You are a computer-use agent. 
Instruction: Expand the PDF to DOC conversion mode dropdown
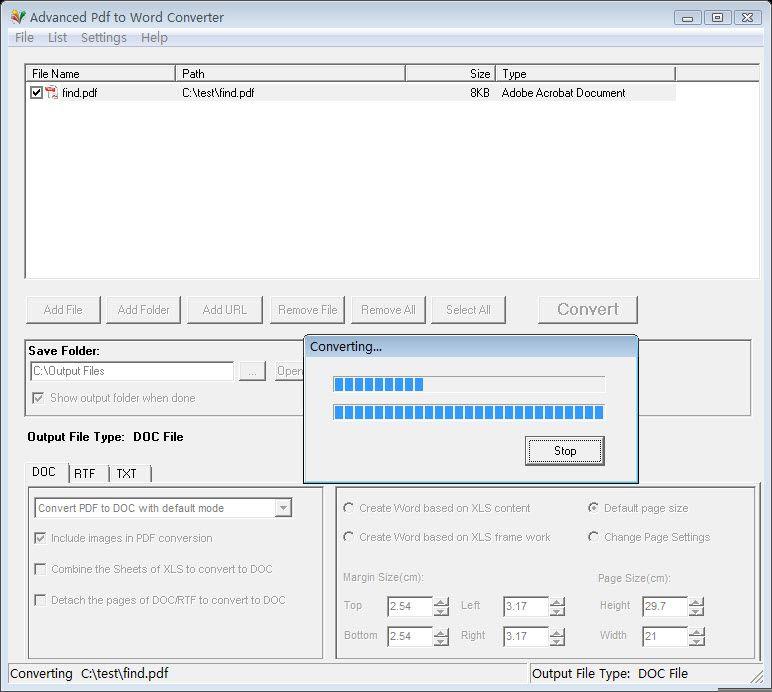(x=283, y=508)
